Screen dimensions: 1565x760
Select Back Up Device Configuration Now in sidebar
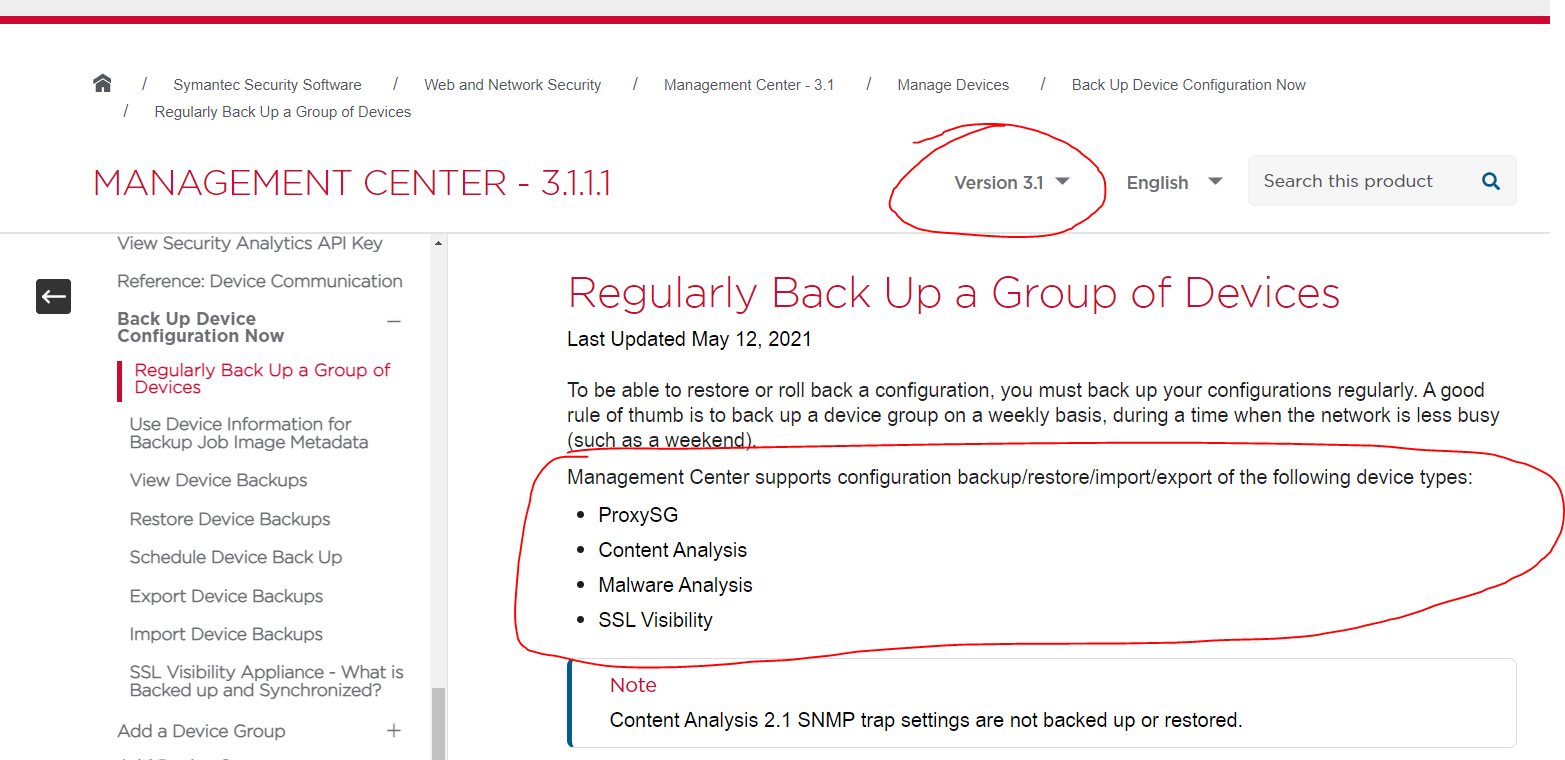(x=200, y=327)
